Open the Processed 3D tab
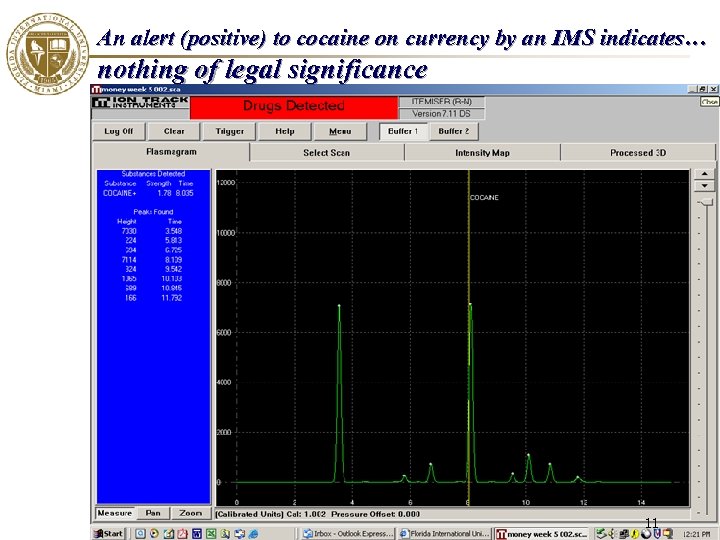The image size is (720, 540). (x=637, y=153)
